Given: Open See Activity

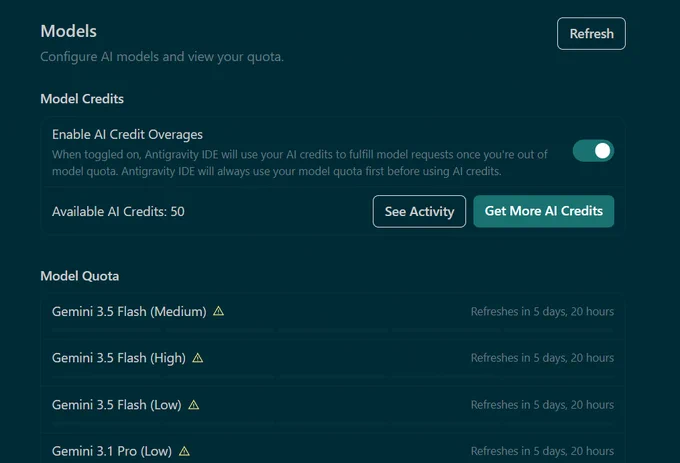Looking at the screenshot, I should click(419, 212).
